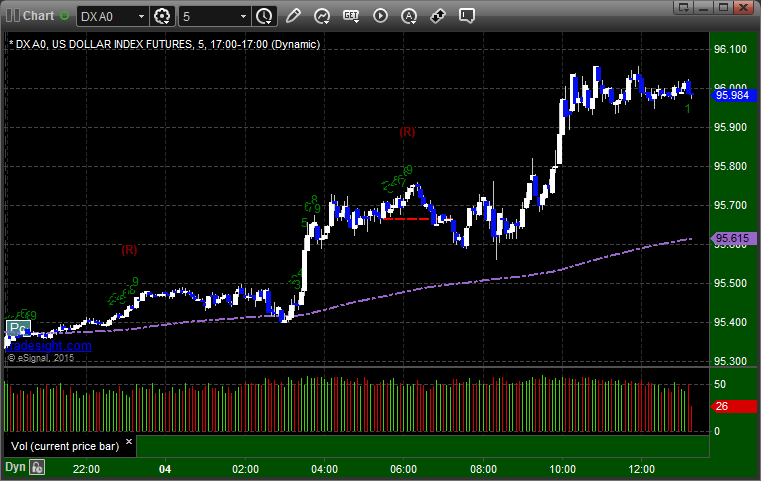This screenshot has width=761, height=481.
Task: Click the volume axis 50 label
Action: click(720, 384)
